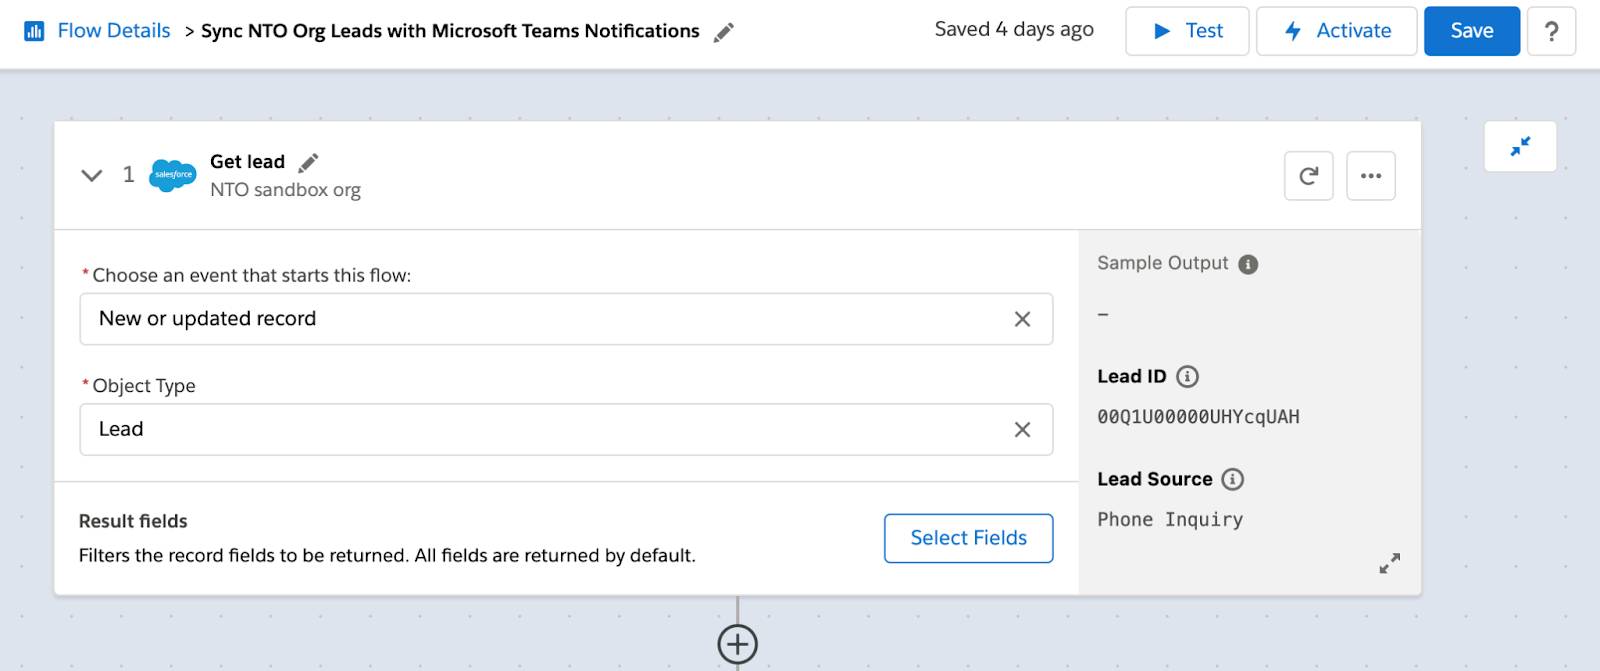This screenshot has height=671, width=1600.
Task: Clear the New or updated record selection
Action: tap(1022, 319)
